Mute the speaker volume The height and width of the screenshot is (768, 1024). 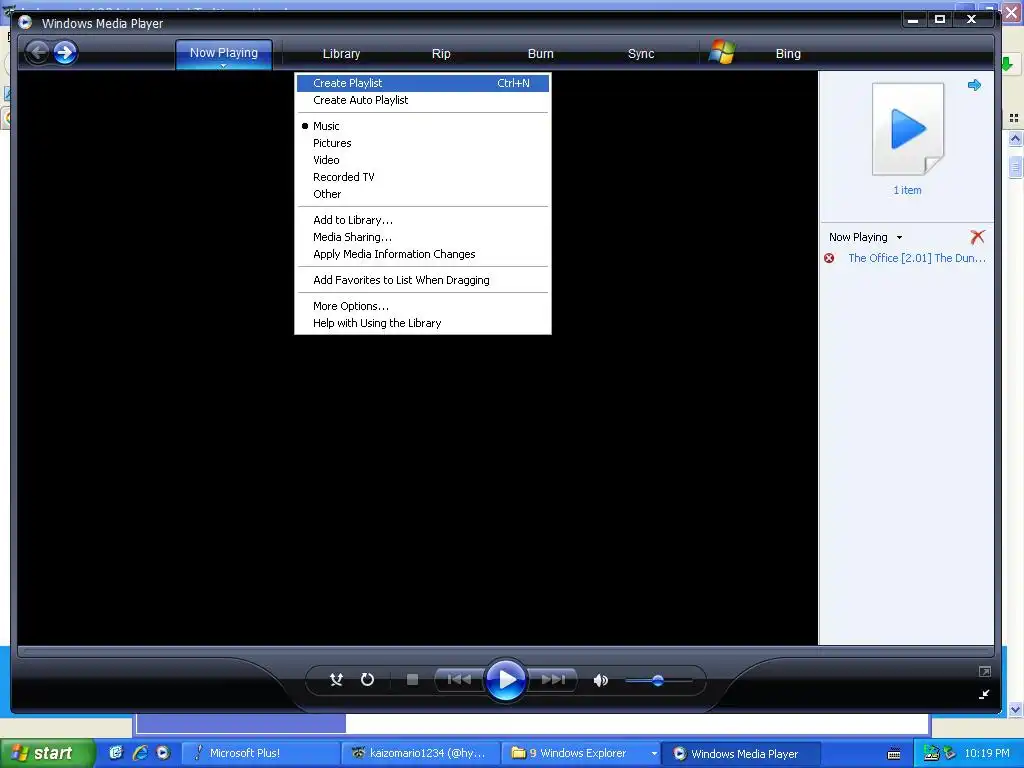click(x=600, y=680)
